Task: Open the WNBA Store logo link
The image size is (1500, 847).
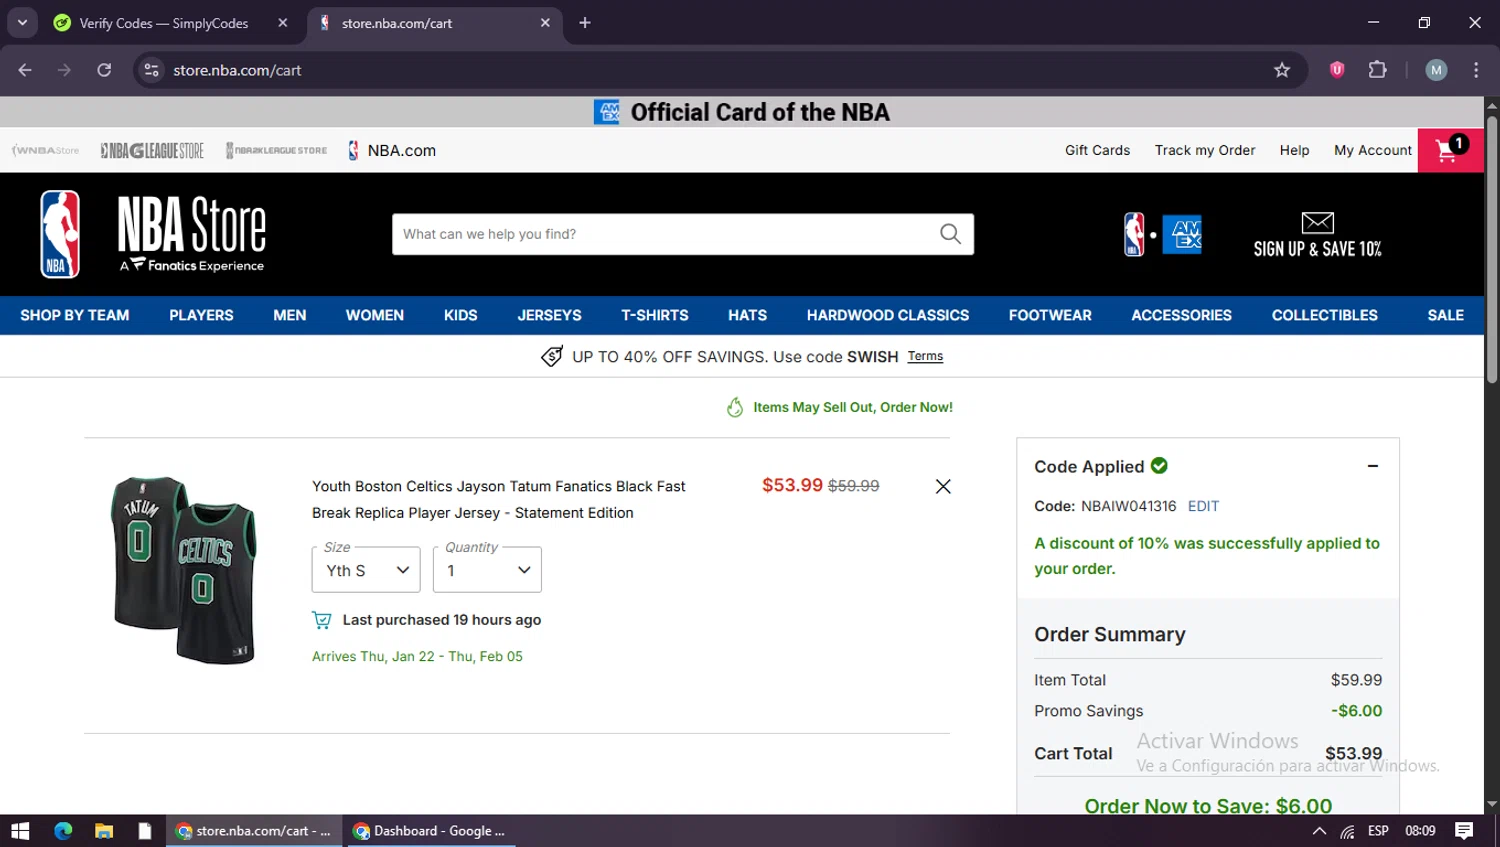Action: tap(45, 150)
